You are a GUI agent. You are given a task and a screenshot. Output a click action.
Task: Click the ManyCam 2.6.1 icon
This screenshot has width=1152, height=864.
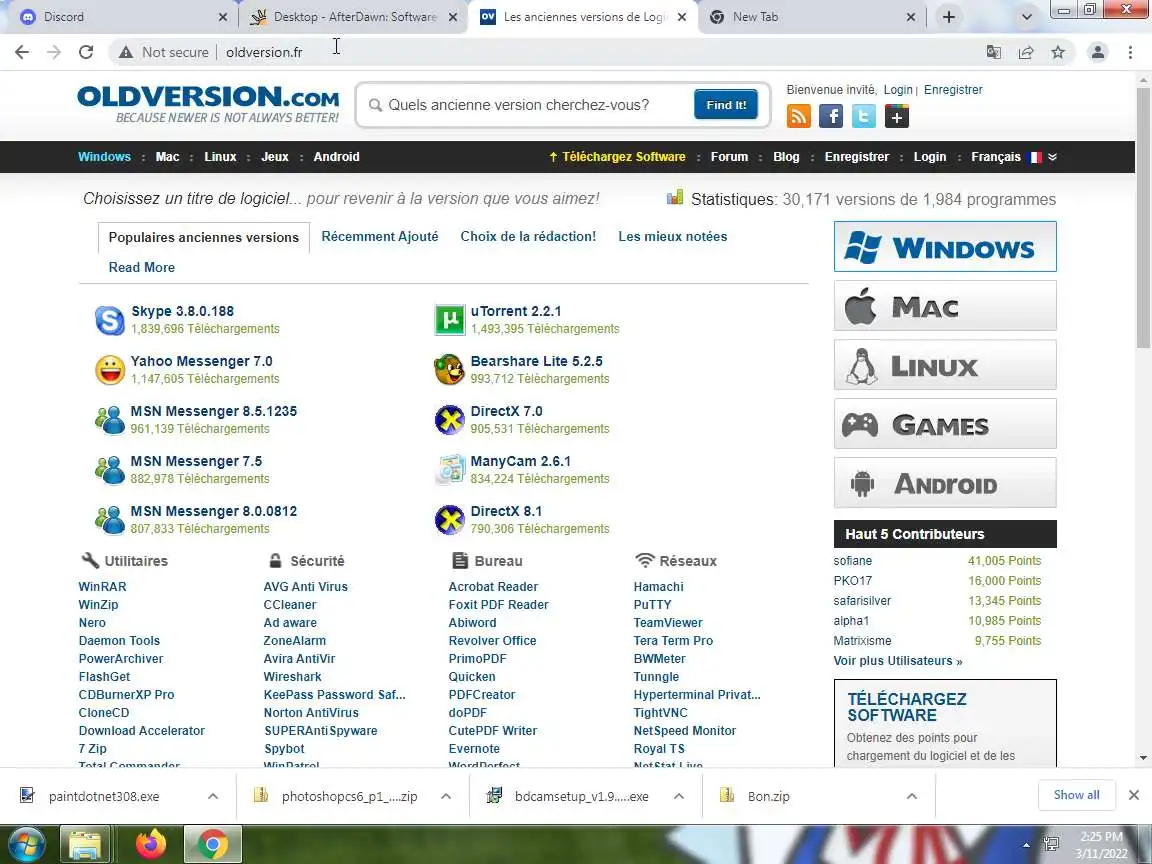tap(450, 470)
